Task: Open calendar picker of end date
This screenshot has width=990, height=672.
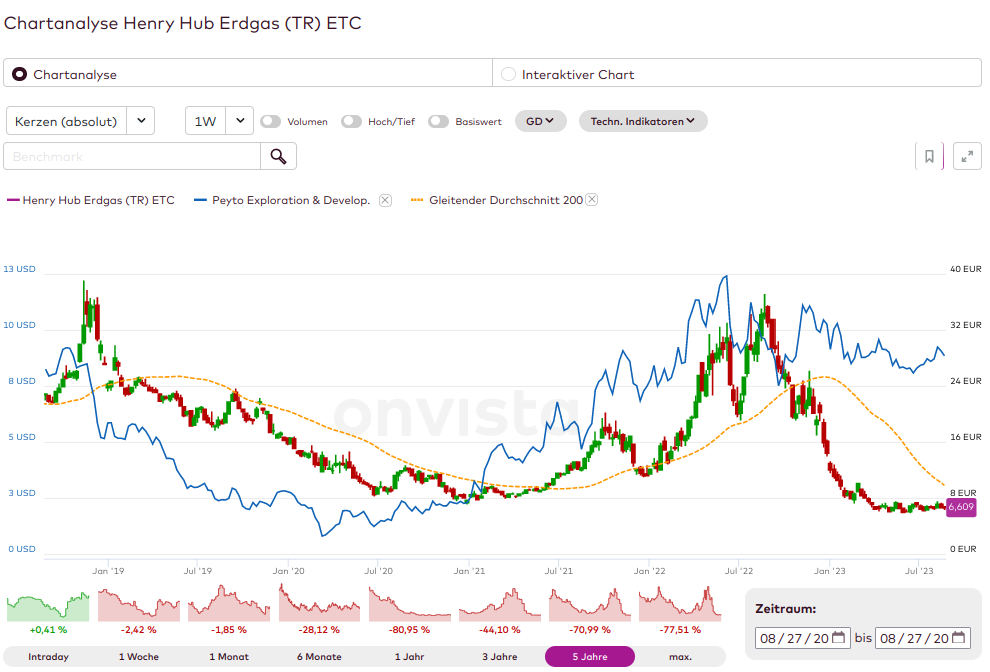Action: click(x=958, y=638)
